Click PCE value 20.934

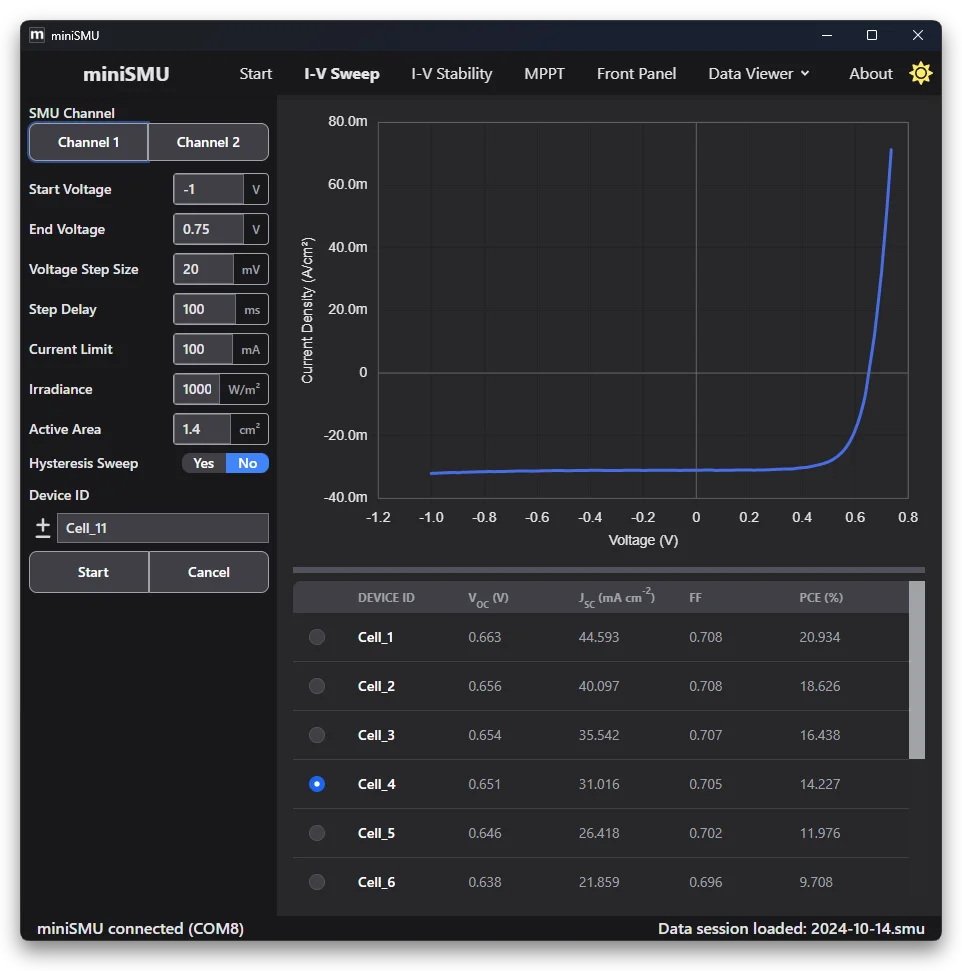click(x=820, y=637)
